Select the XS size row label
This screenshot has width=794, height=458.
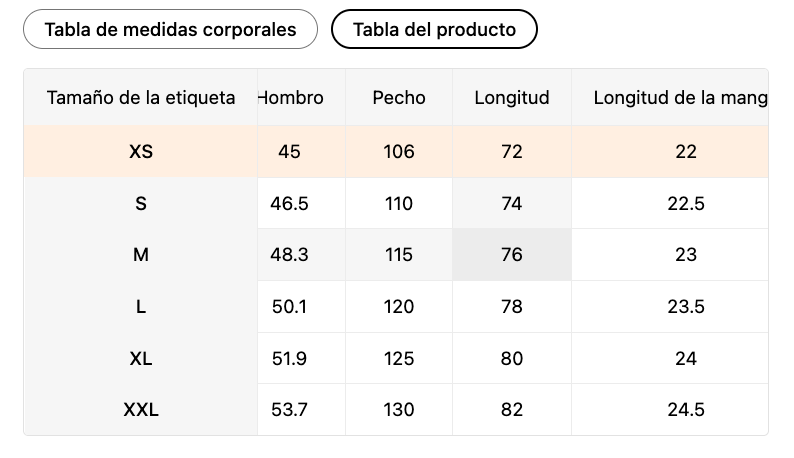point(141,152)
